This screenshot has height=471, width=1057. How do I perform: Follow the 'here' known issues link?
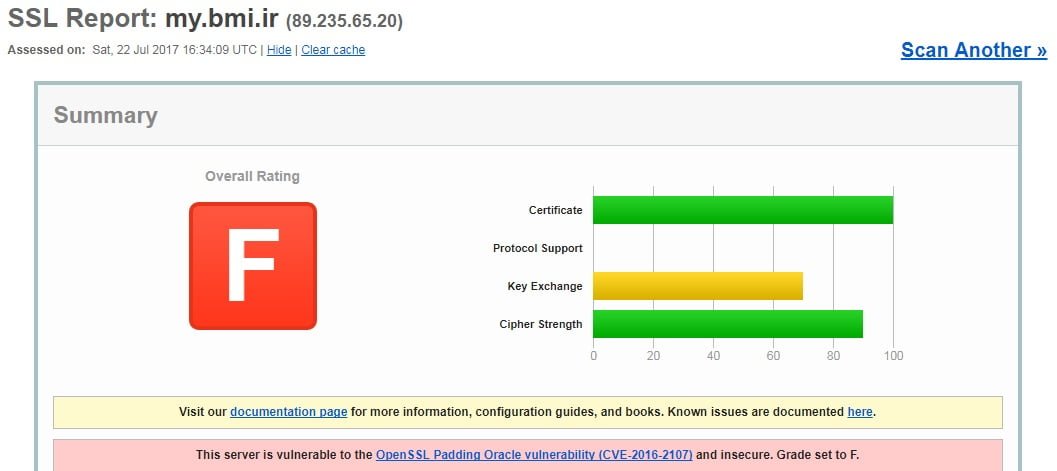[859, 412]
